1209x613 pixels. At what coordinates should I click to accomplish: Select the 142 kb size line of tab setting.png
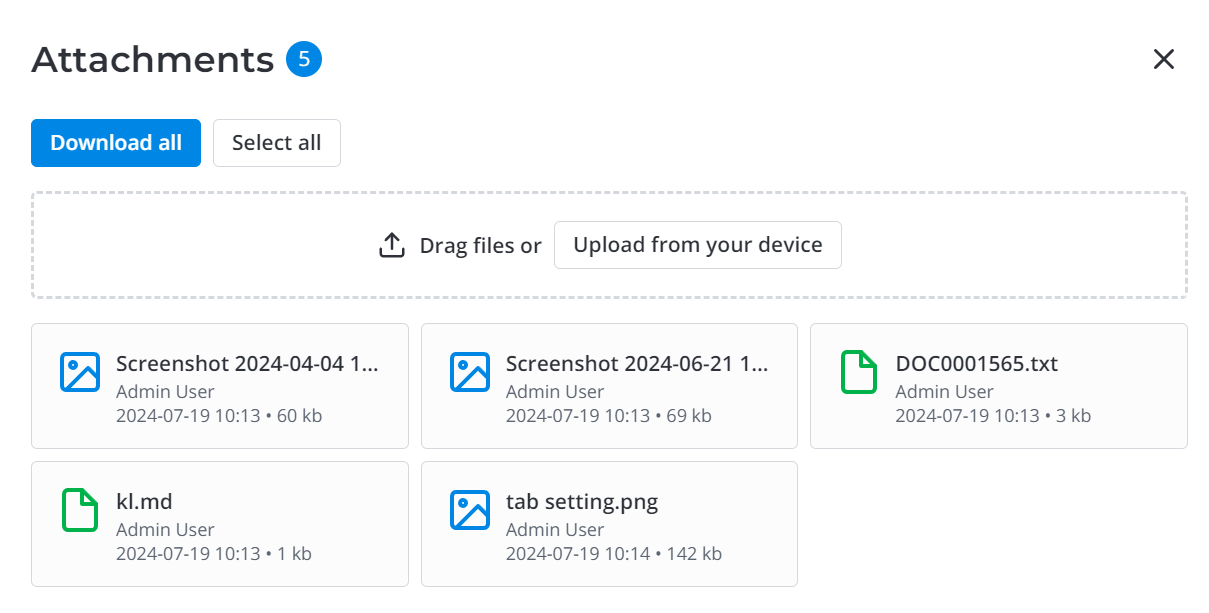pos(613,554)
